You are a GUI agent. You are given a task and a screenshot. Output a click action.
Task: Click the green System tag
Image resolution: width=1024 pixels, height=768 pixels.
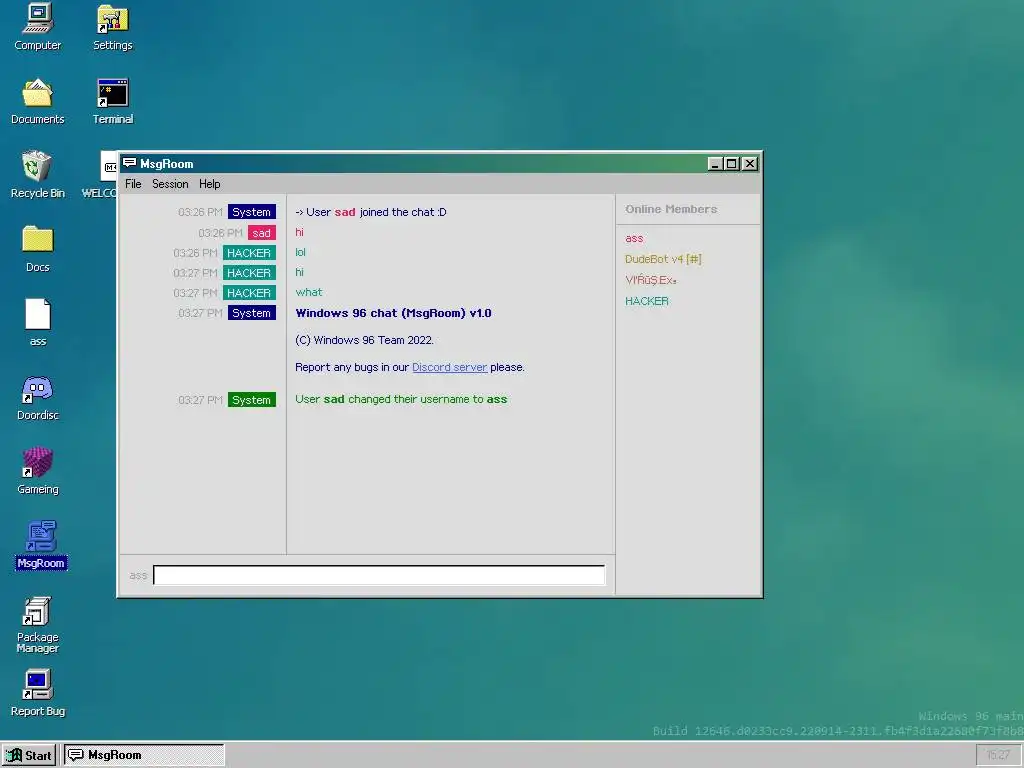pos(251,400)
